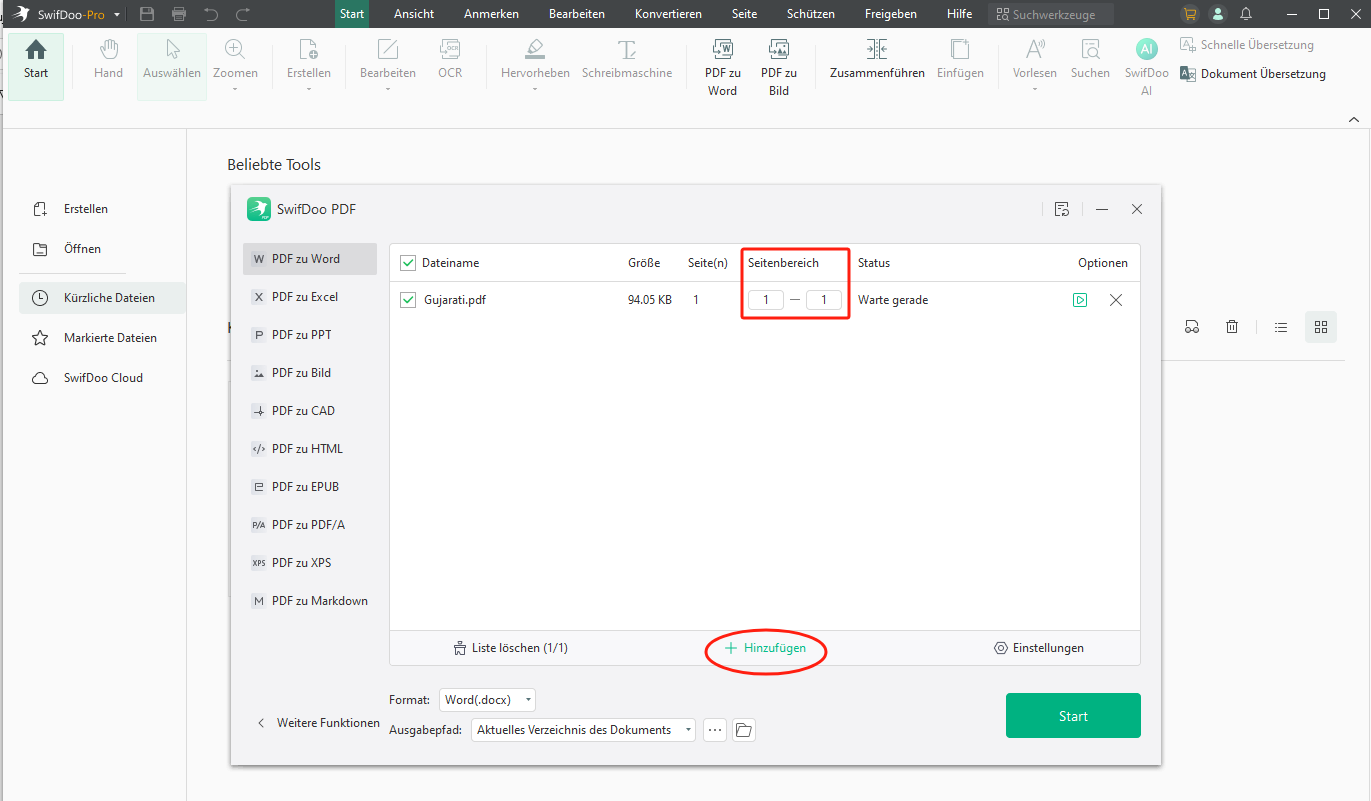The image size is (1371, 801).
Task: Select the Hervorheben highlight tool
Action: point(535,64)
